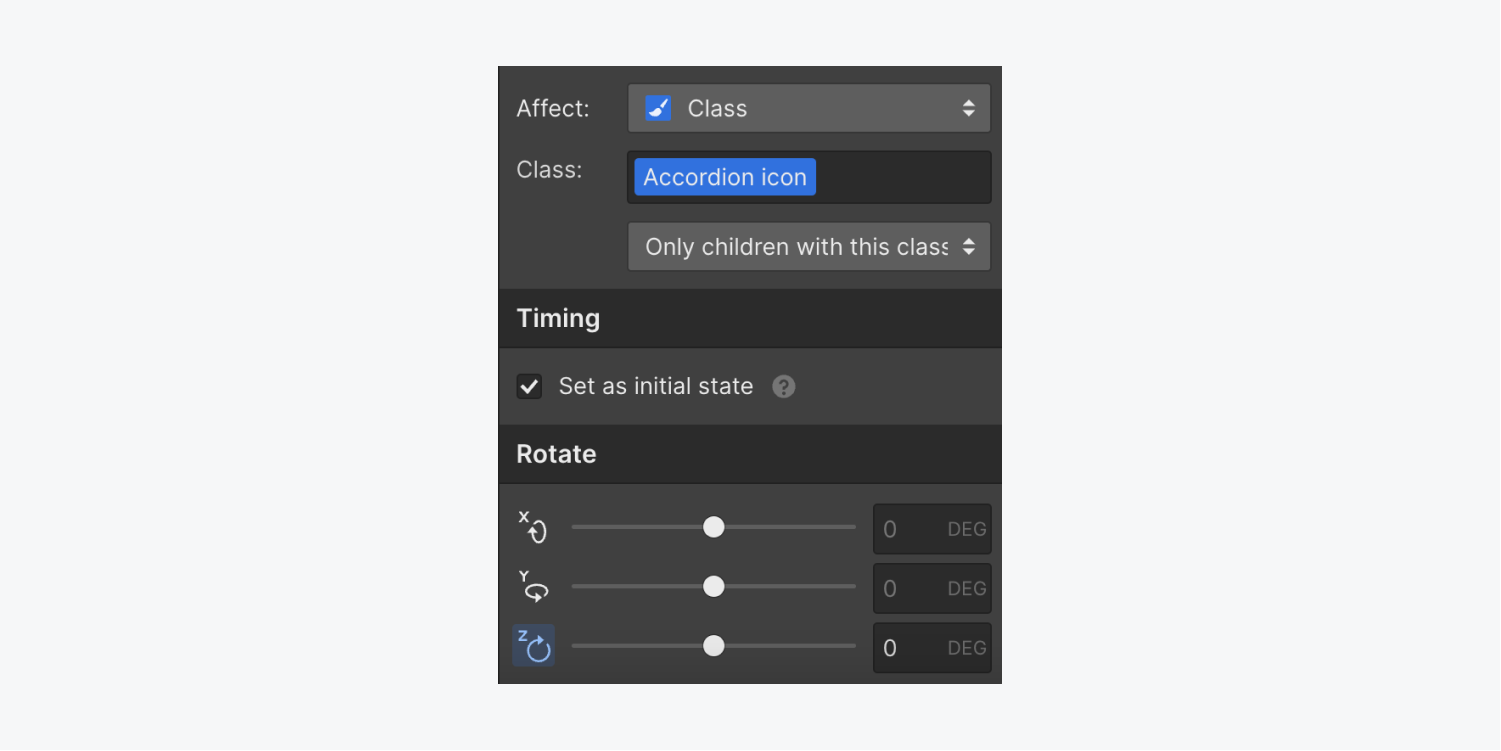
Task: Open Only children with this class dropdown
Action: tap(809, 247)
